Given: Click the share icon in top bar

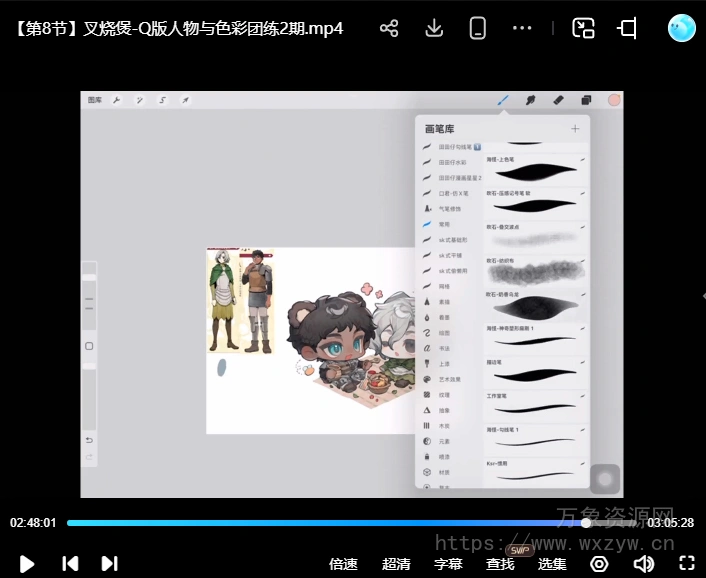Looking at the screenshot, I should tap(389, 28).
